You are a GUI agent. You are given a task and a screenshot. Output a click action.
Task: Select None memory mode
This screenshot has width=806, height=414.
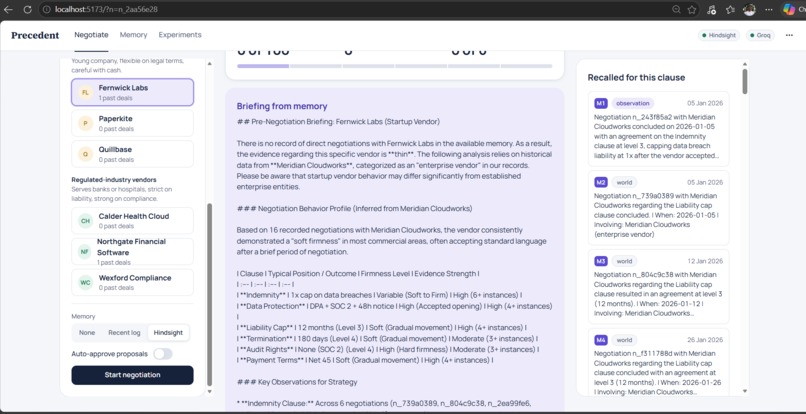click(87, 333)
